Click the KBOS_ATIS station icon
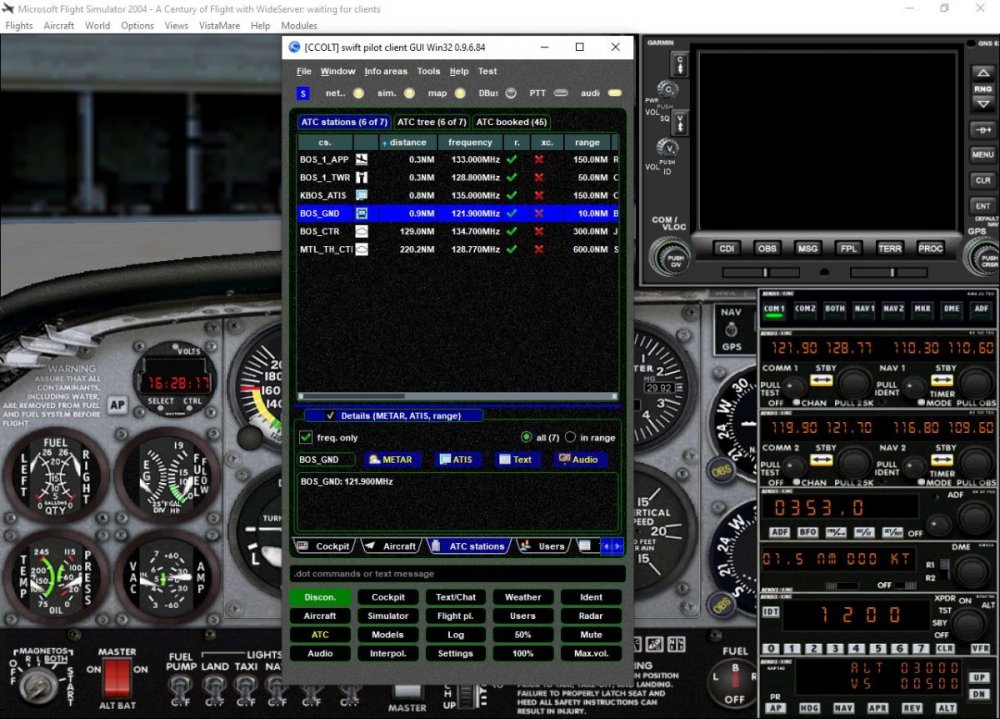 pyautogui.click(x=361, y=195)
